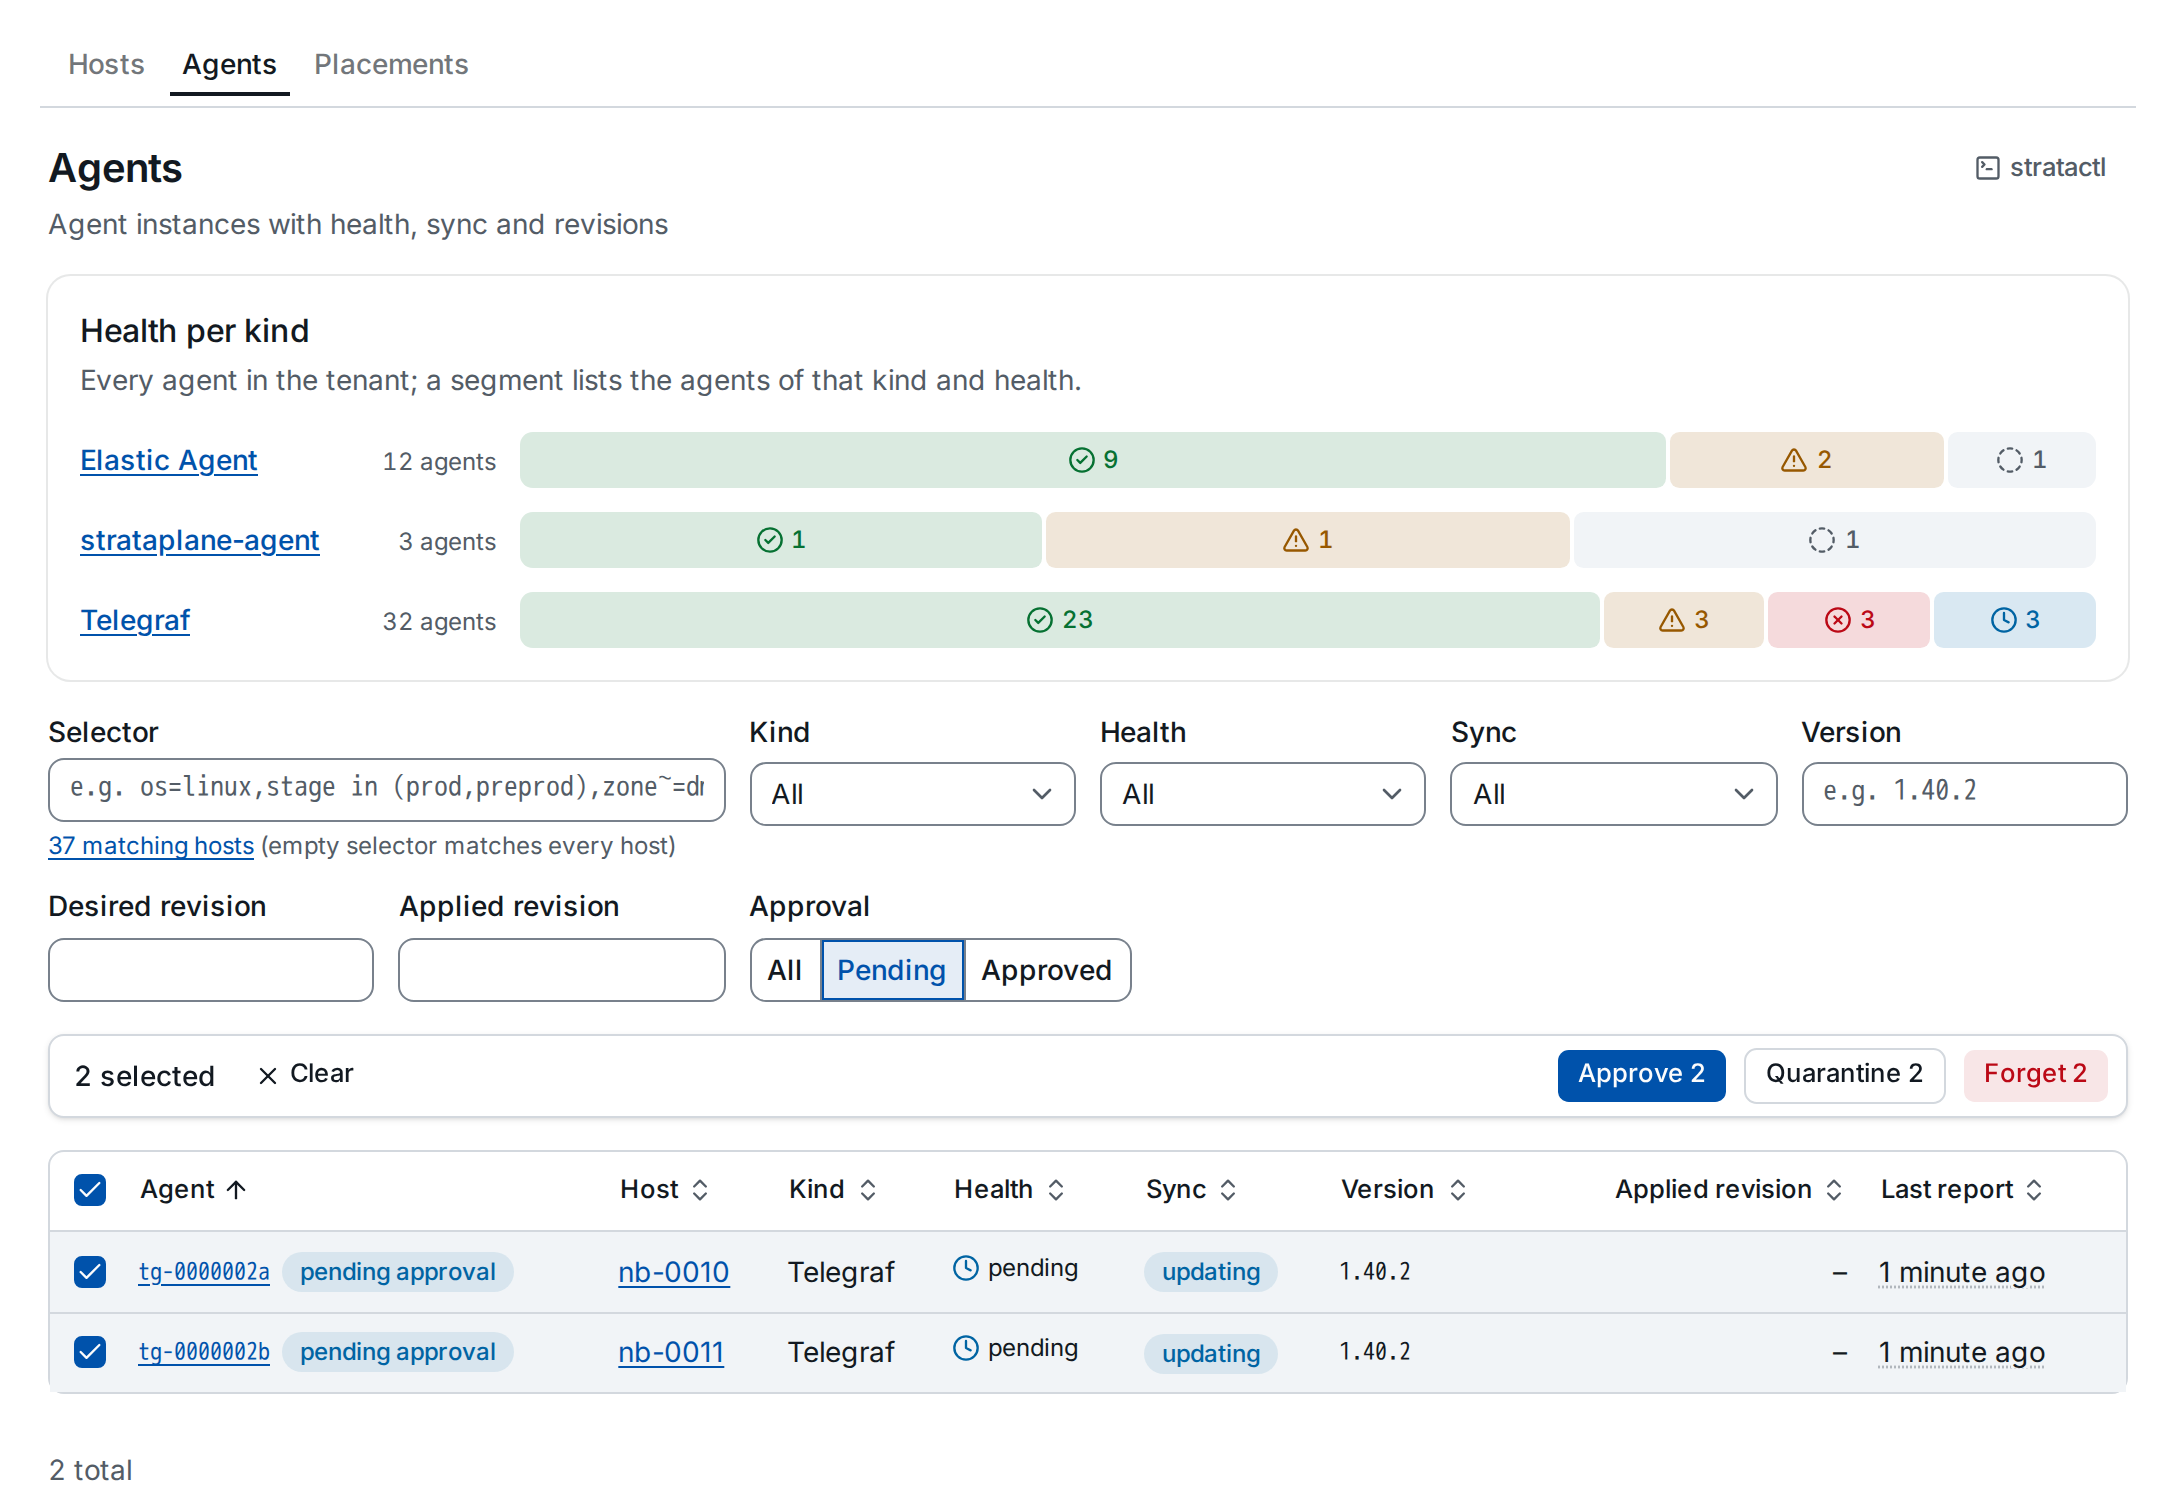Image resolution: width=2176 pixels, height=1504 pixels.
Task: Open the 37 matching hosts link
Action: [x=151, y=846]
